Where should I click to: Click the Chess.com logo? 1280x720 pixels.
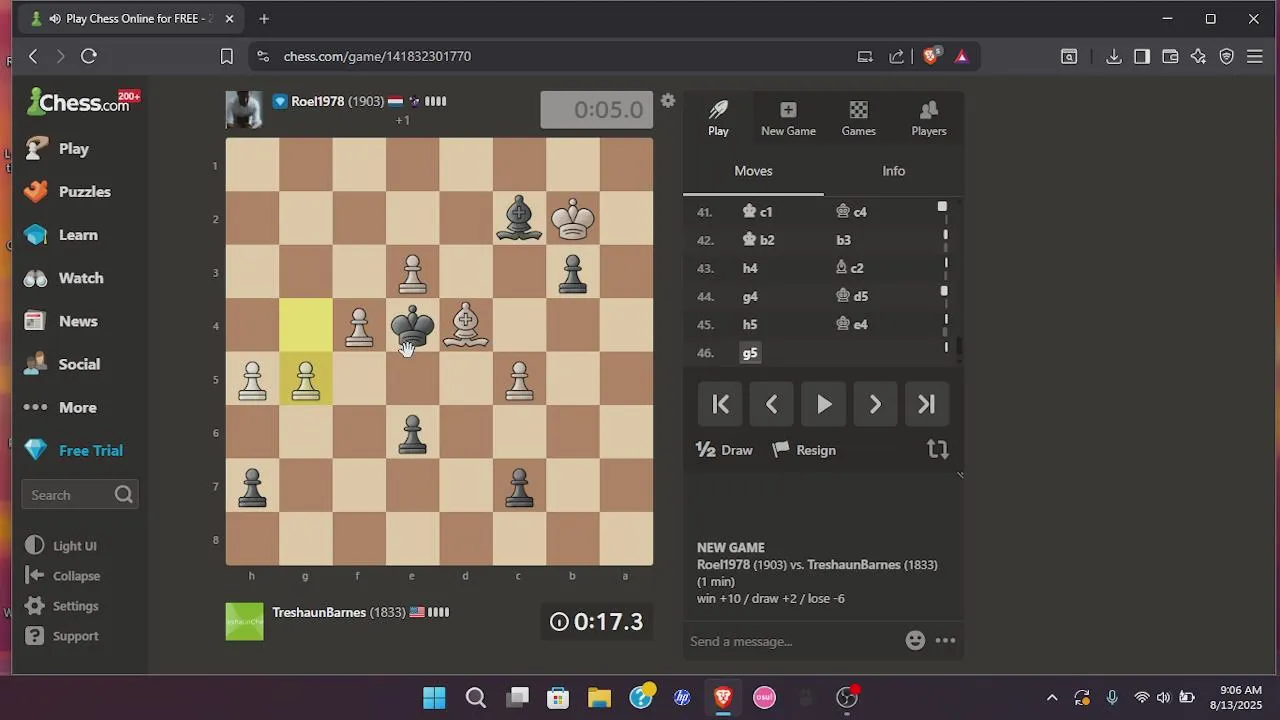84,101
